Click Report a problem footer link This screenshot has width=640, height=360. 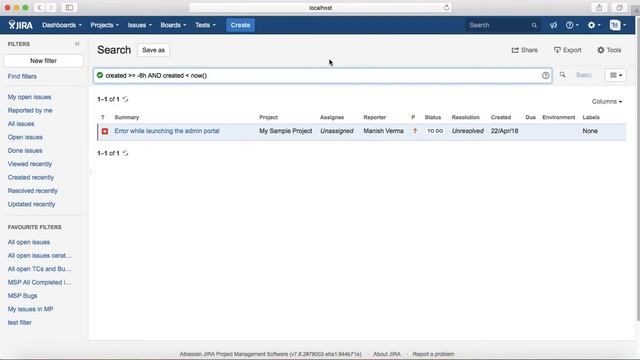pos(433,354)
